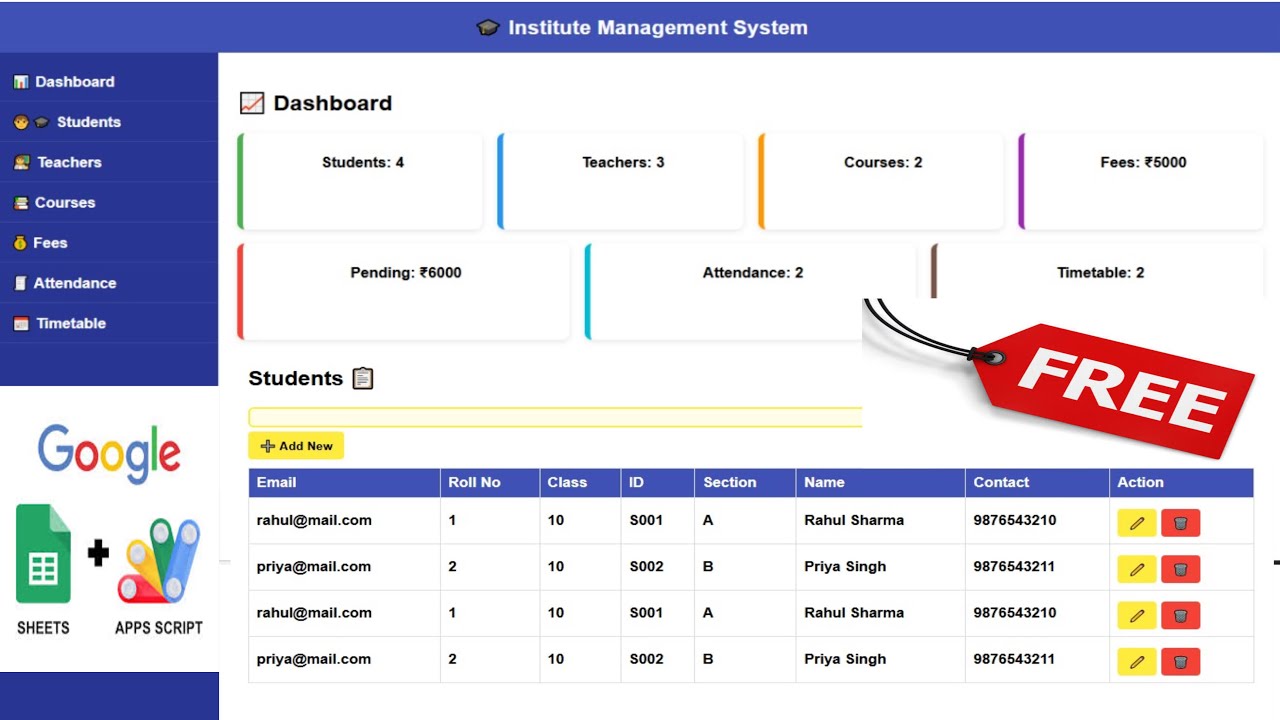Click the Email column header
The width and height of the screenshot is (1280, 720).
click(344, 483)
